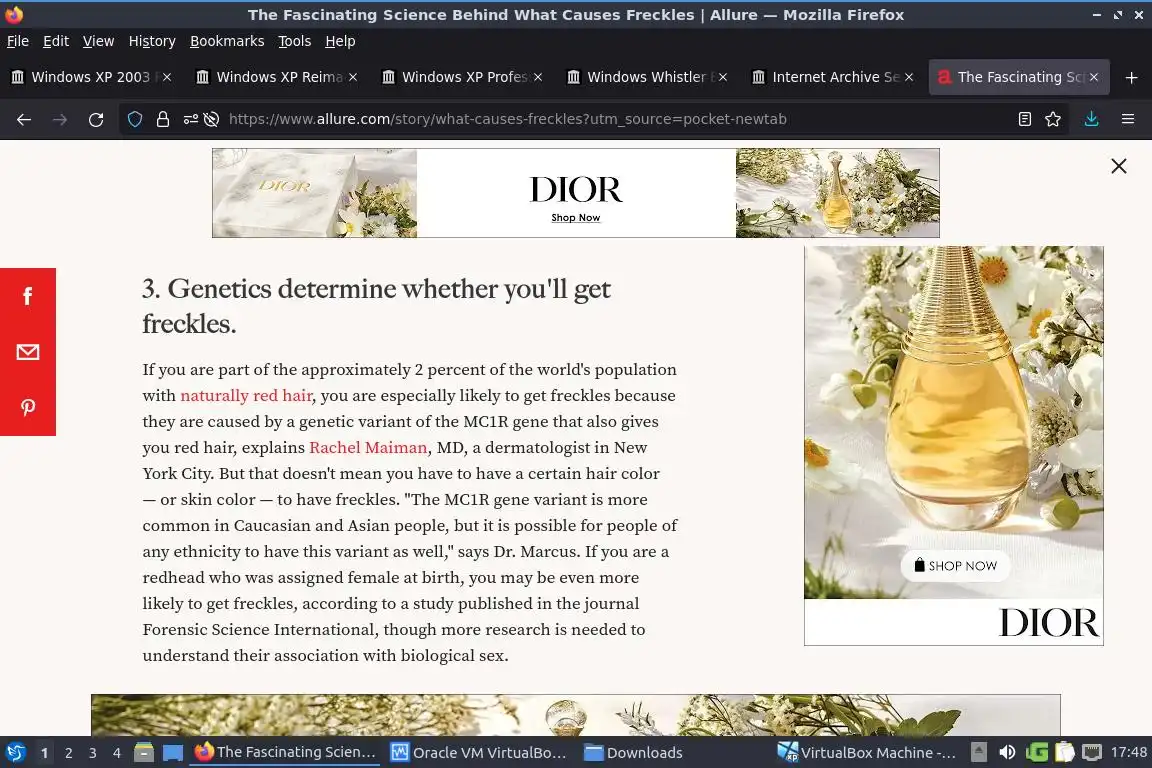Open tracking protection shield panel

coord(134,119)
